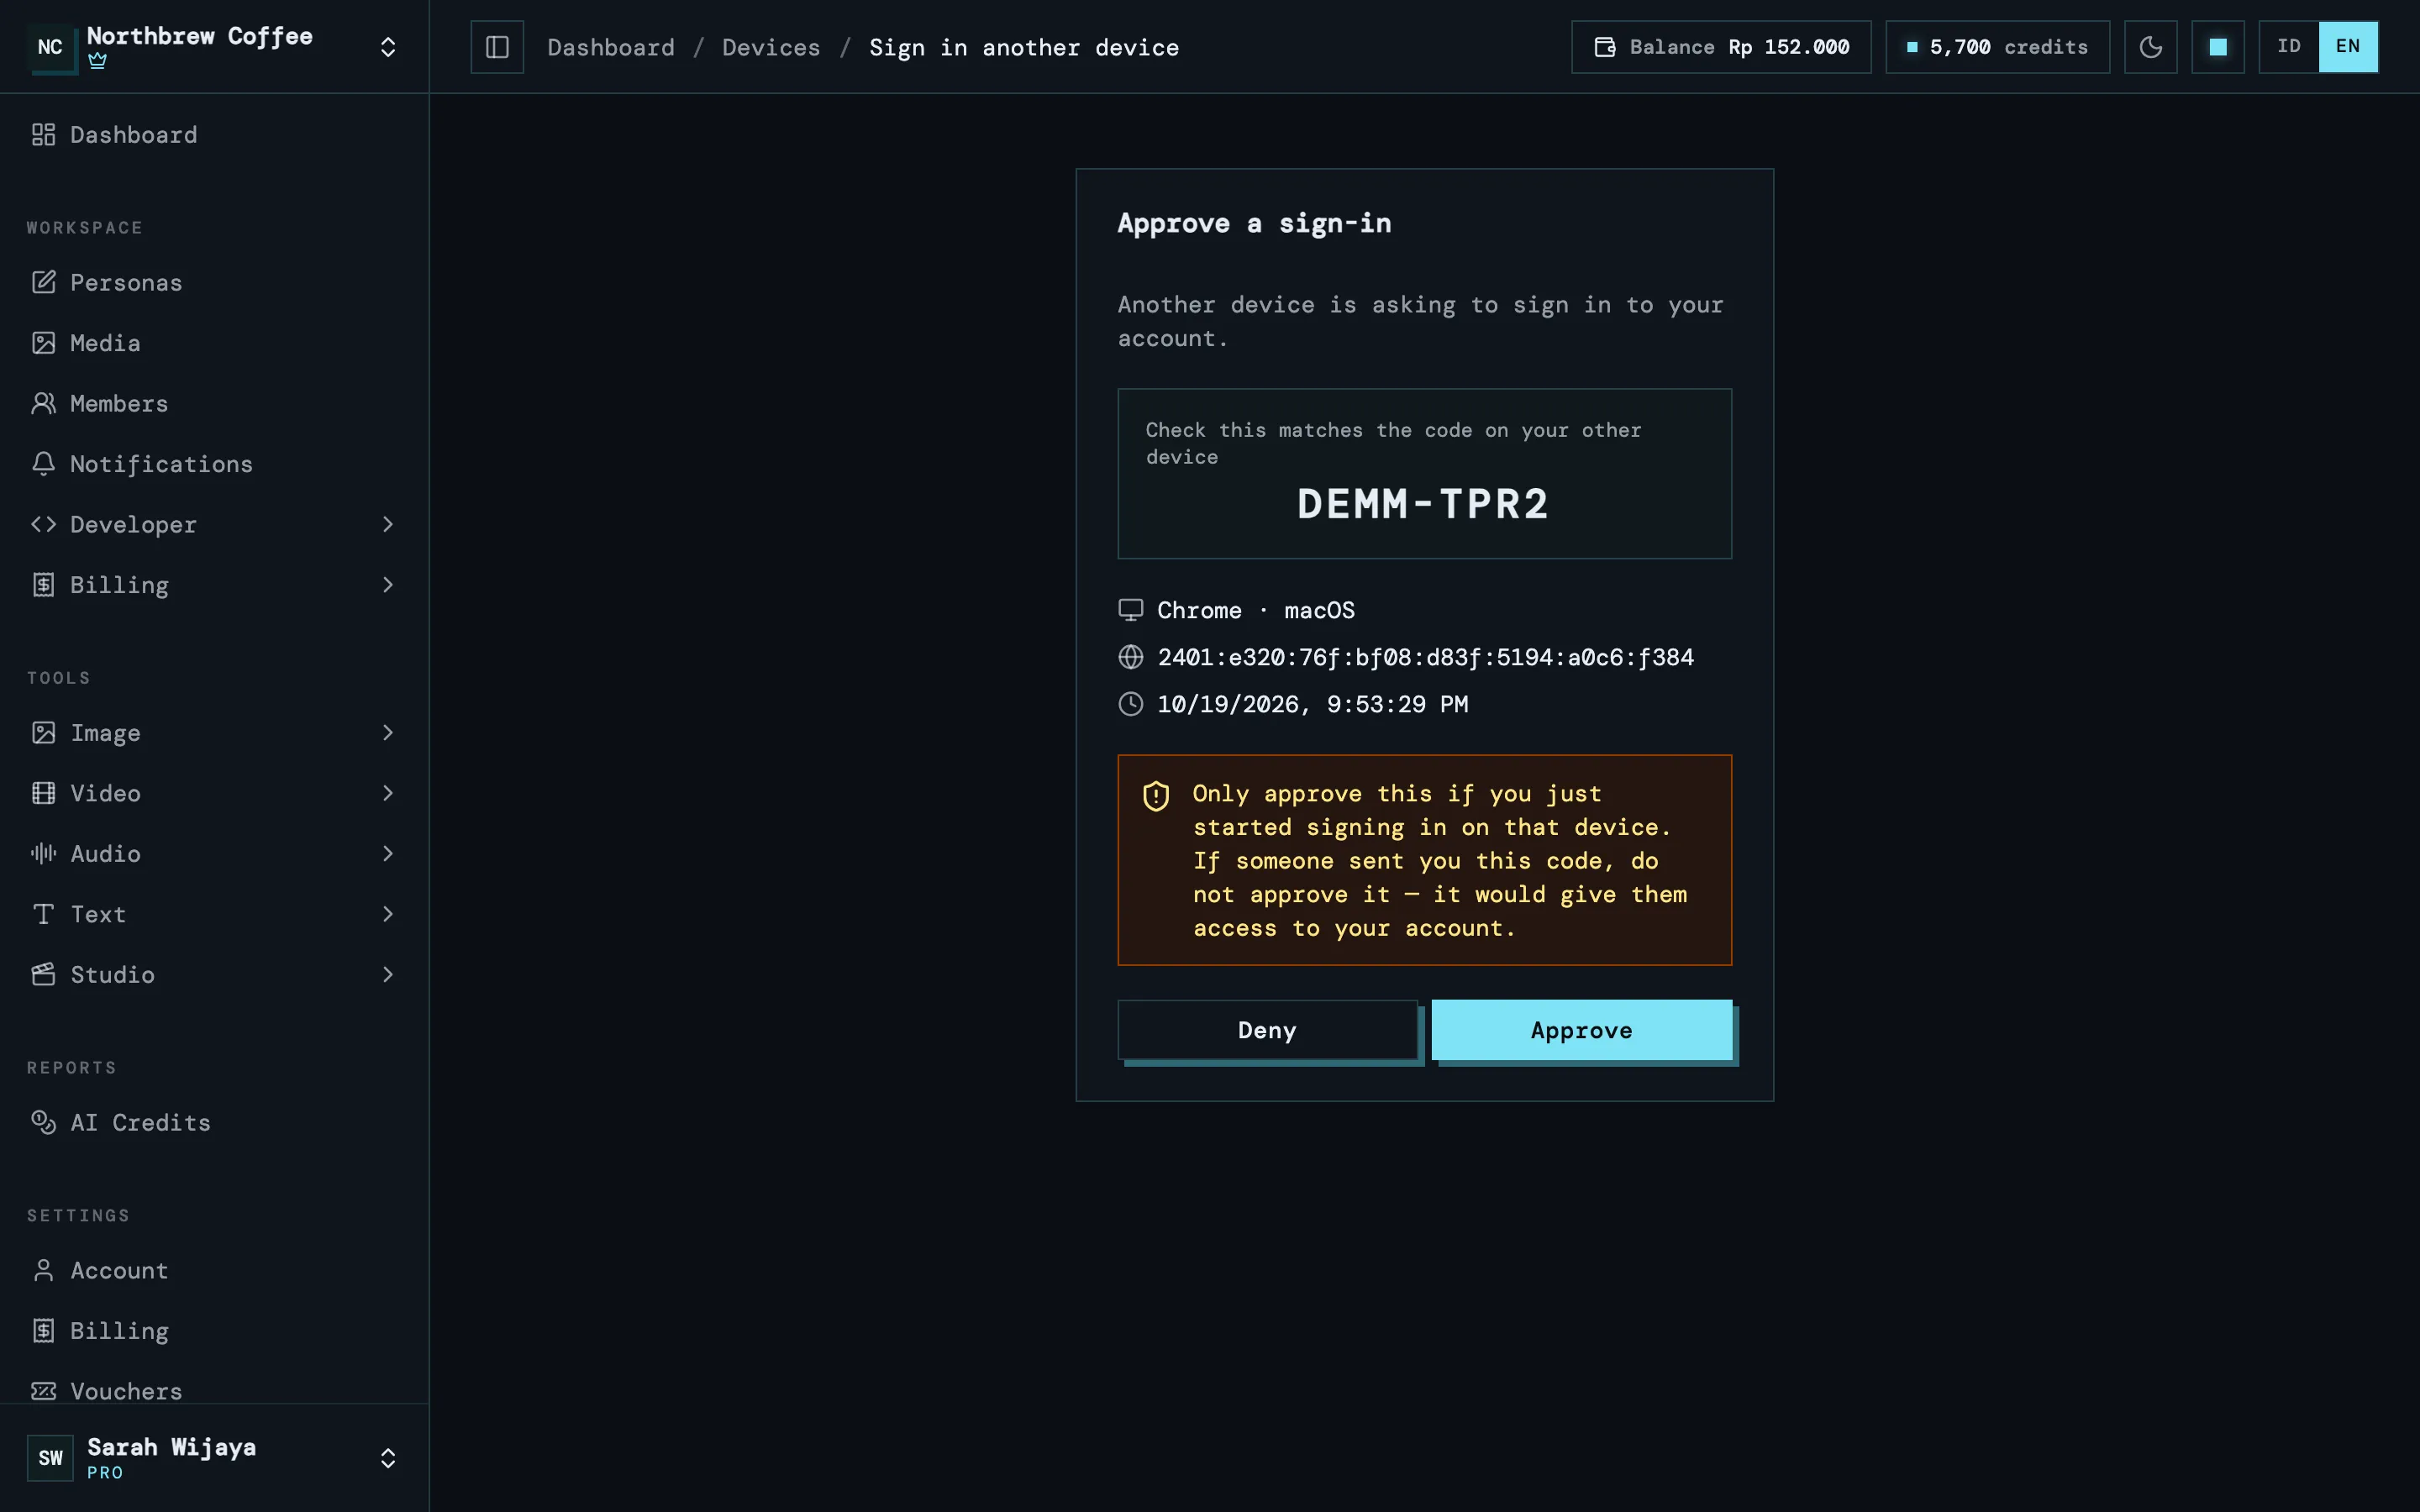The height and width of the screenshot is (1512, 2420).
Task: Click the Audio waveform icon
Action: [43, 853]
